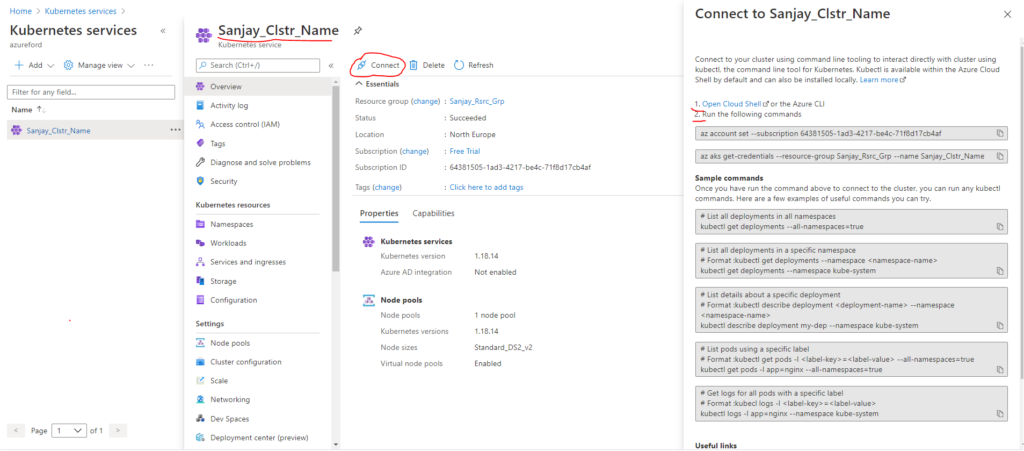Open Diagnose and solve problems
This screenshot has height=451, width=1024.
[259, 162]
